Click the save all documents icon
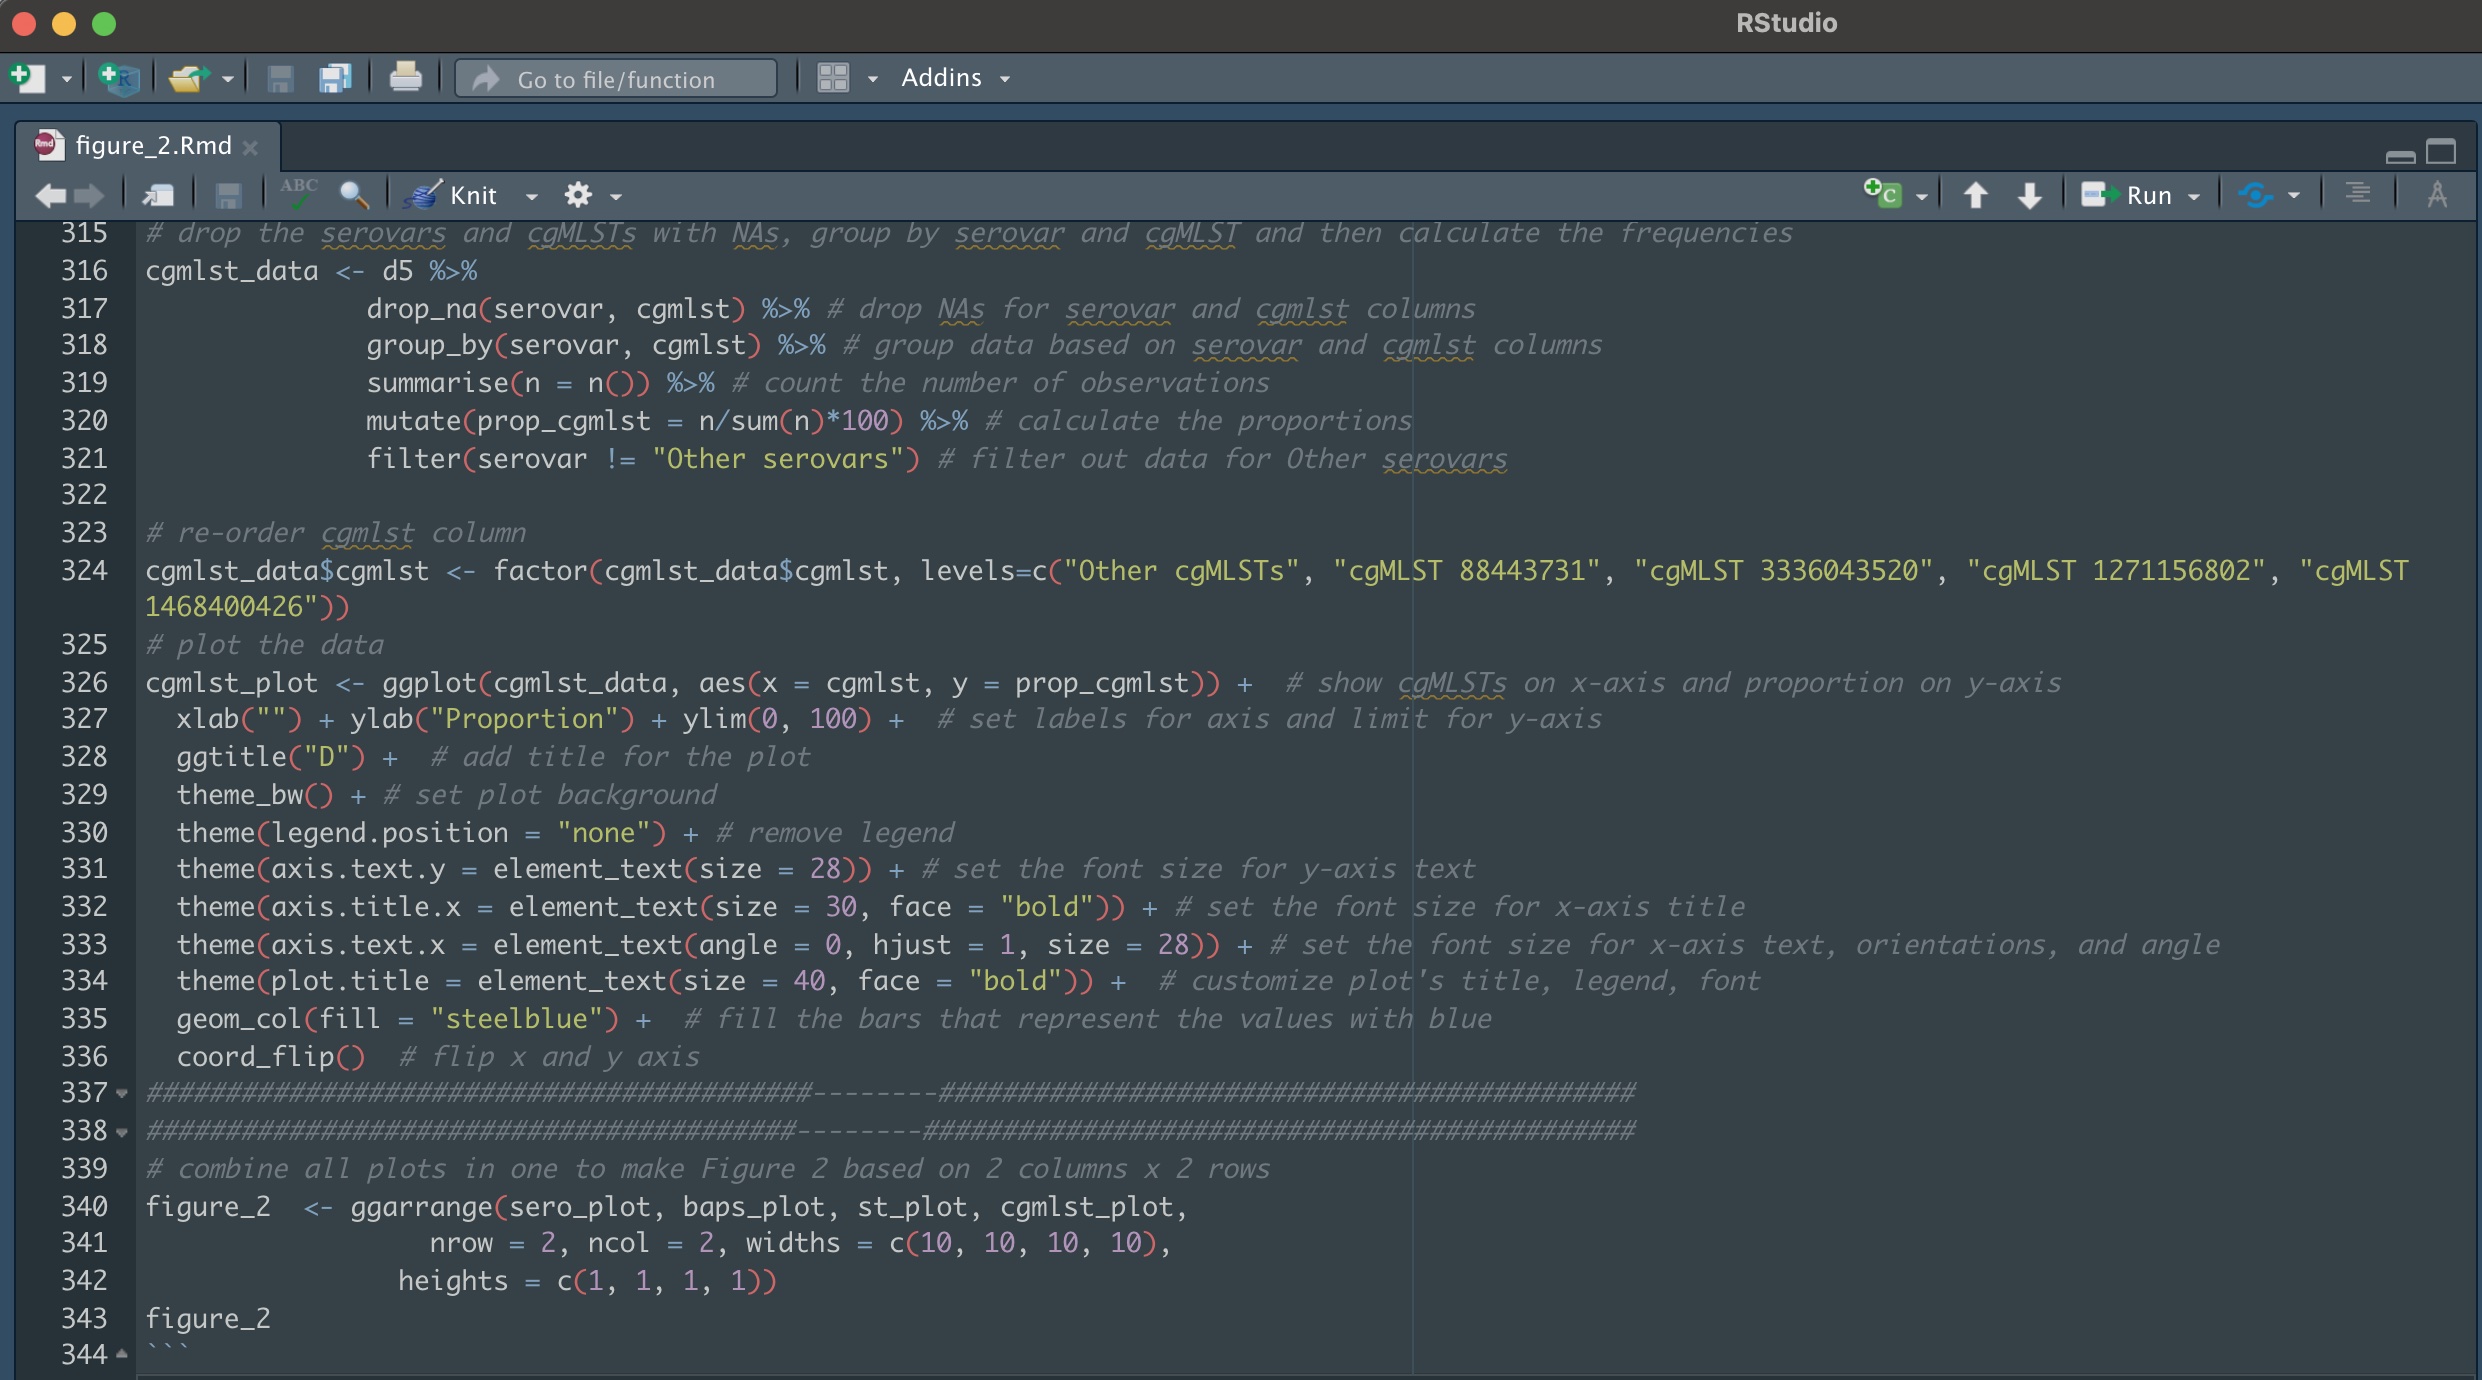Image resolution: width=2482 pixels, height=1380 pixels. click(335, 78)
